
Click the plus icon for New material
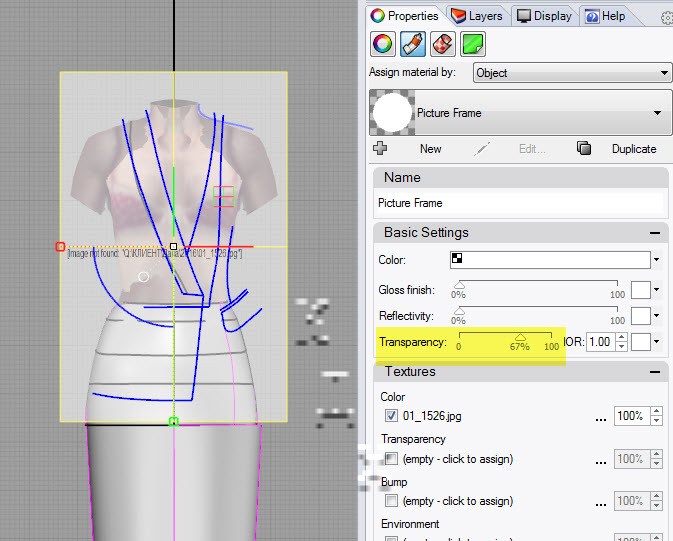click(380, 149)
